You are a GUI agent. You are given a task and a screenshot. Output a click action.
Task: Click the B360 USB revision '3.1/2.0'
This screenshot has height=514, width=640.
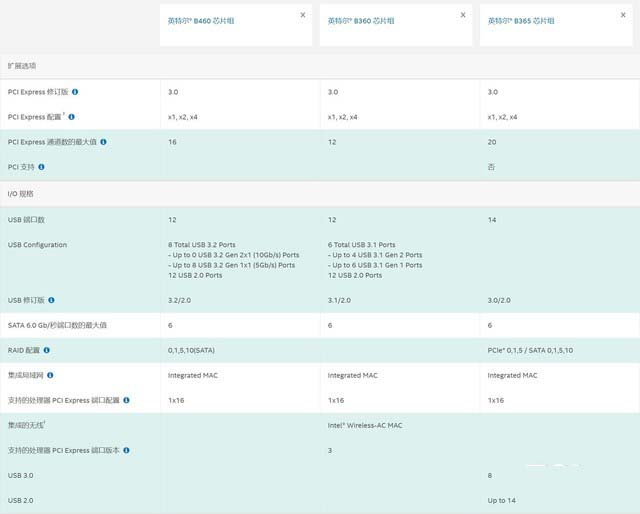click(x=339, y=300)
